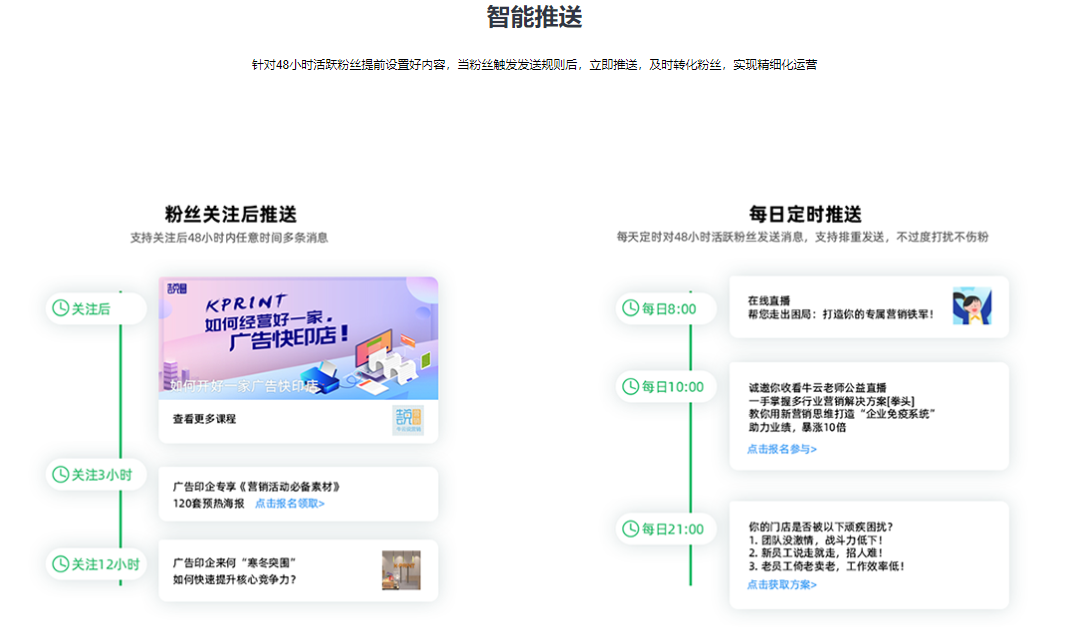Screen dimensions: 1076x644
Task: Open the 广告印企专享 营销活动必备素材 message
Action: pyautogui.click(x=257, y=487)
